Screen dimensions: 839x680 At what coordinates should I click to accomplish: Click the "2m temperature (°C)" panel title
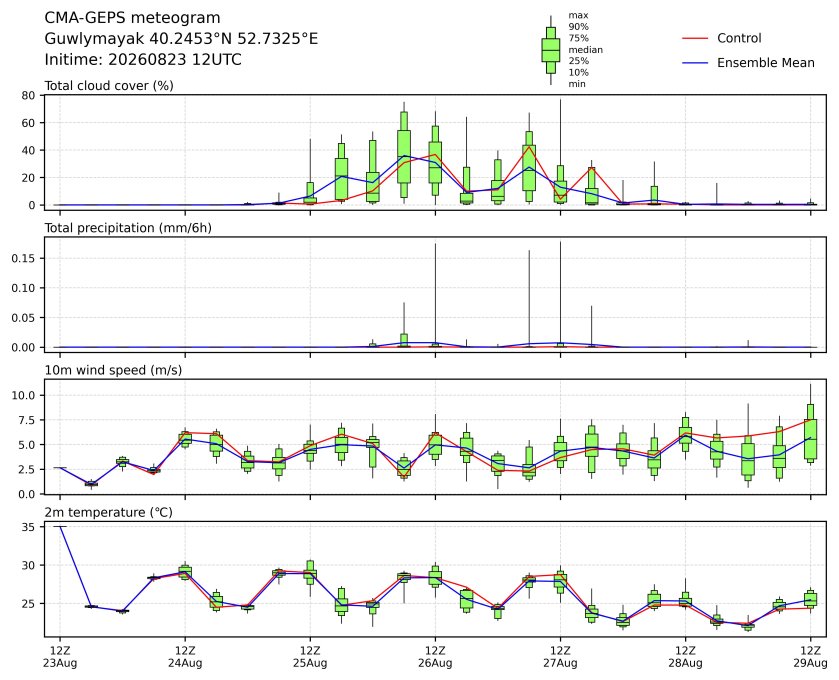click(108, 513)
